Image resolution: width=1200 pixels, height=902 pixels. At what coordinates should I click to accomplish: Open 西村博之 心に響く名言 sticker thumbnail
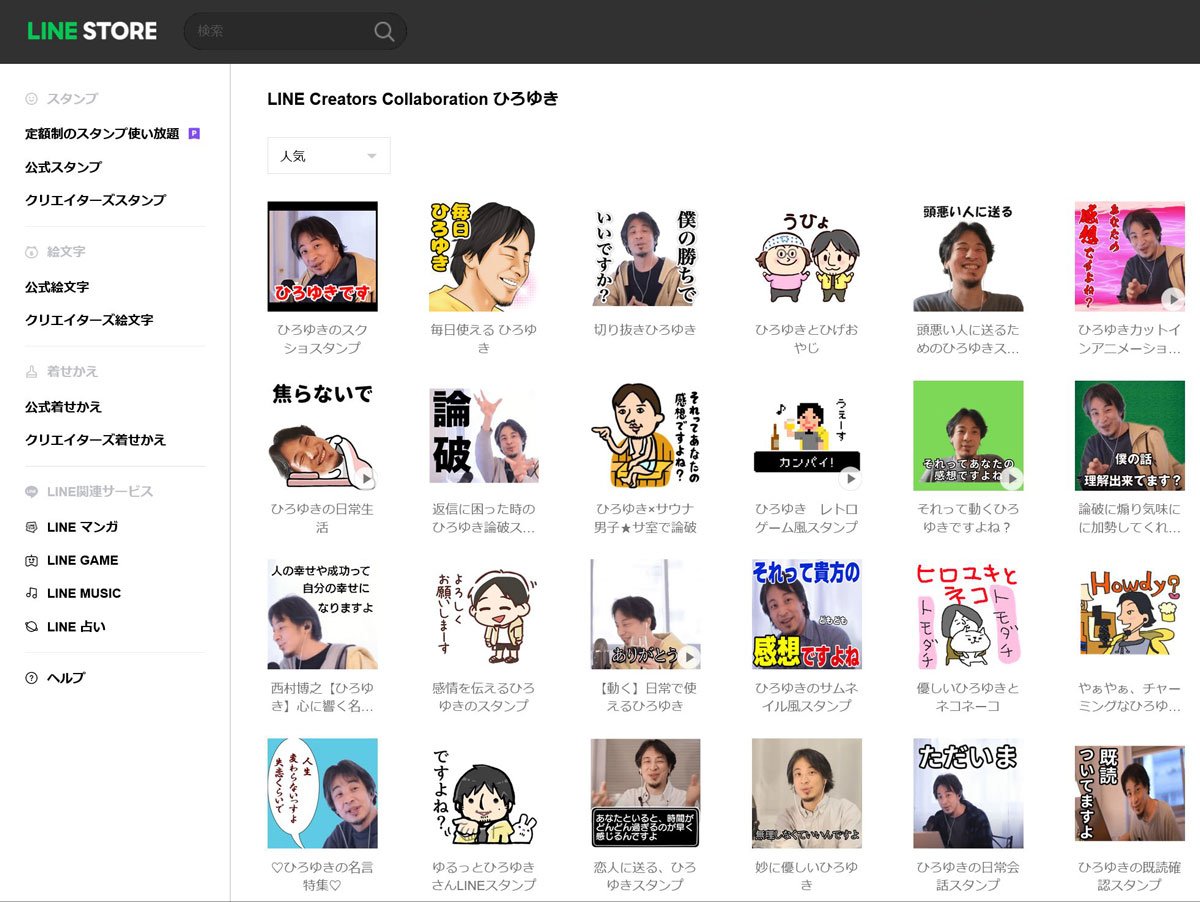(322, 614)
